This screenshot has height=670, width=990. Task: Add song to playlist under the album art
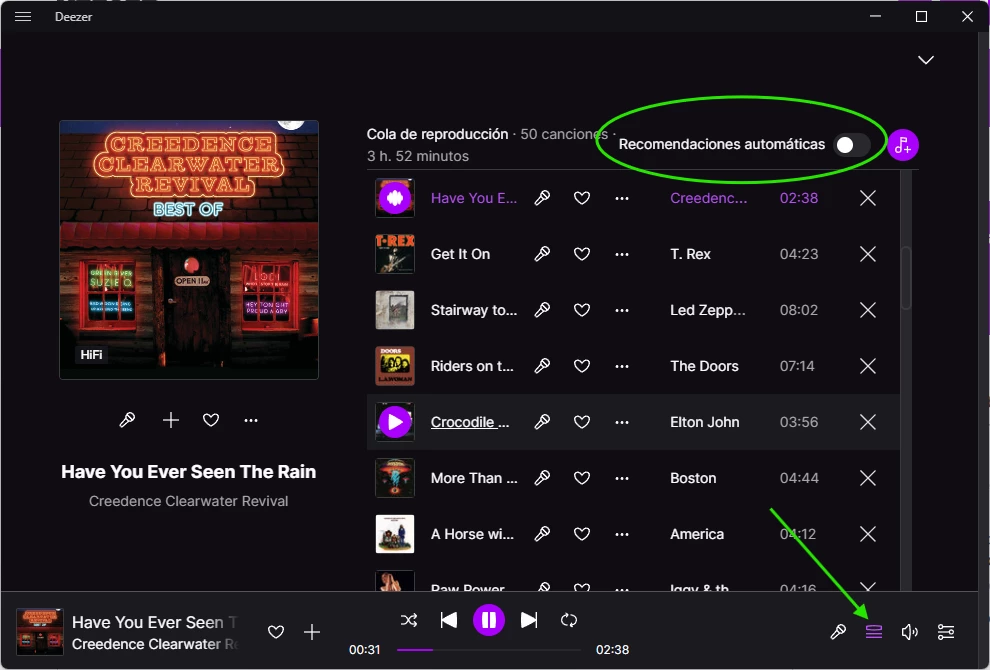click(170, 420)
